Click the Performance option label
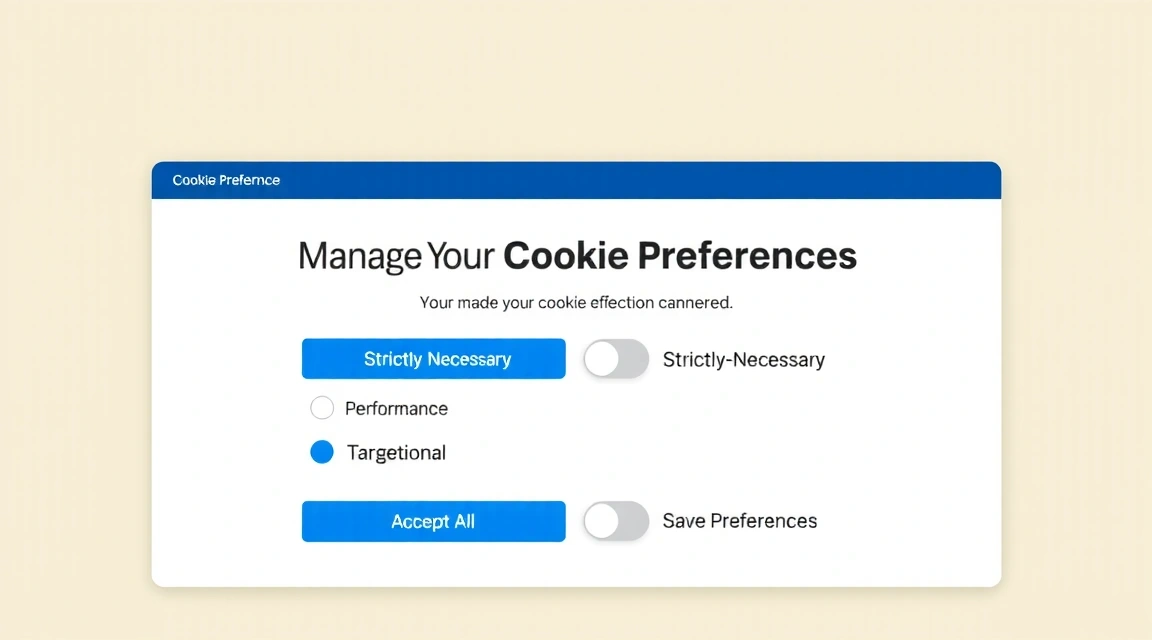 click(x=396, y=408)
